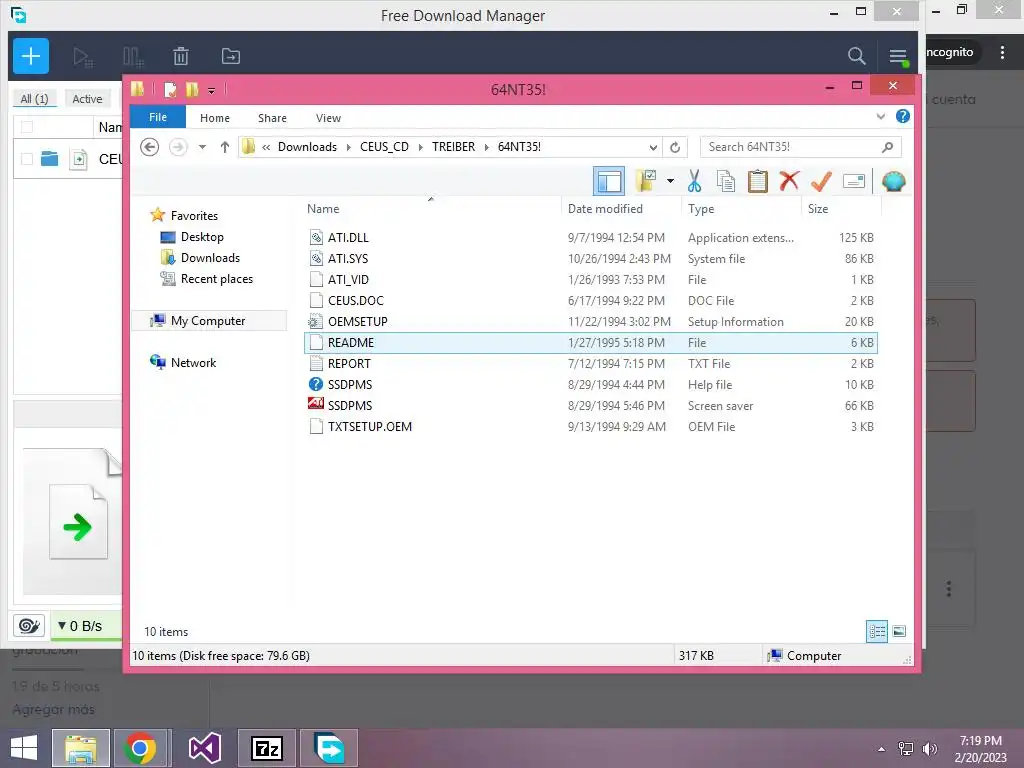Select the TXTSETUP.OEM file

[590, 426]
